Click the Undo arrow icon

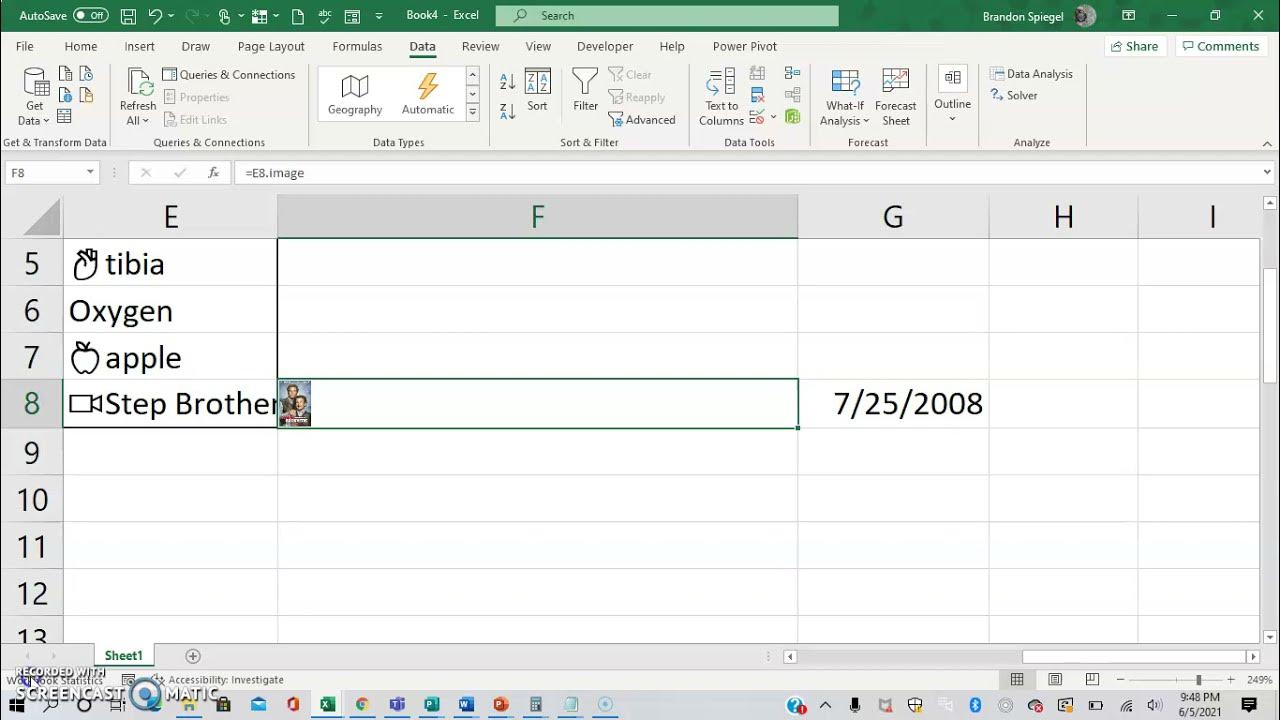click(x=155, y=16)
